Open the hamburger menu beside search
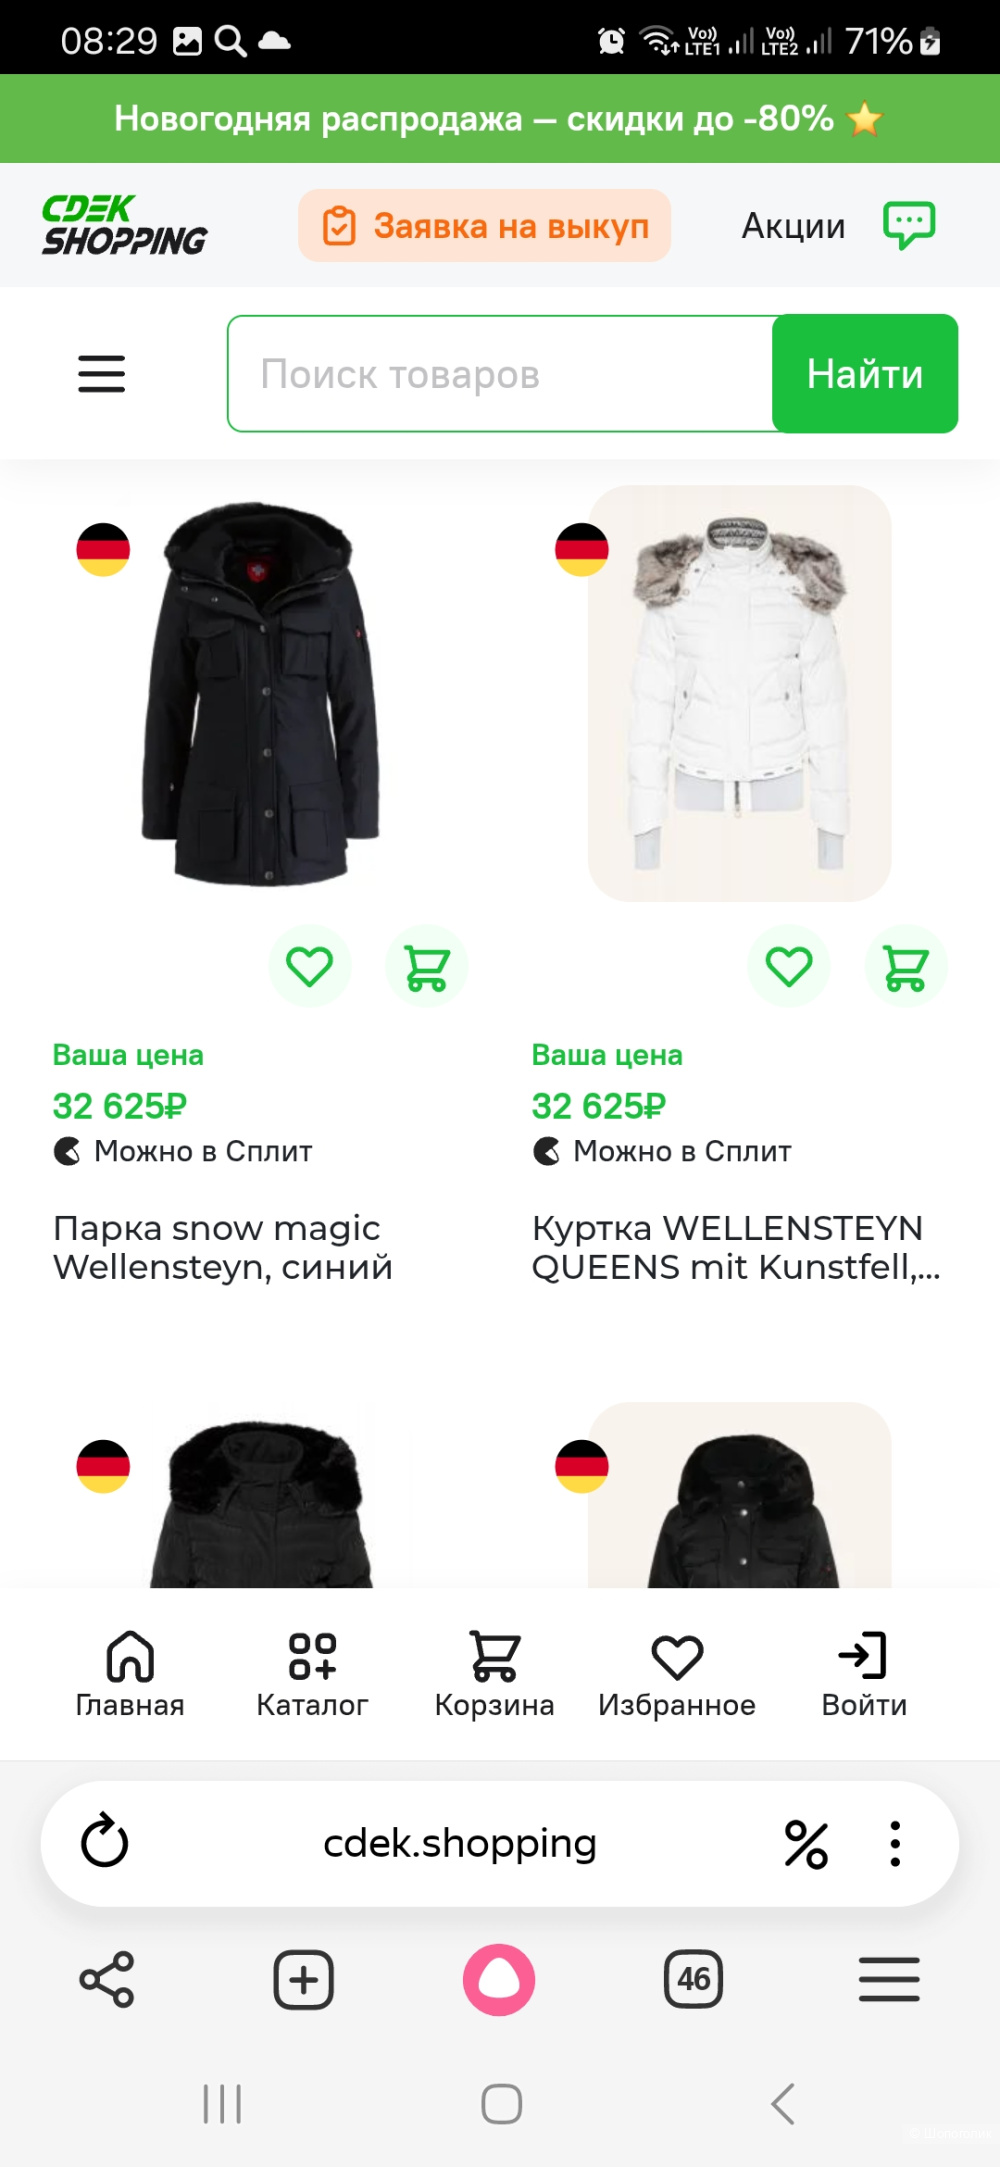This screenshot has width=1000, height=2167. click(102, 374)
